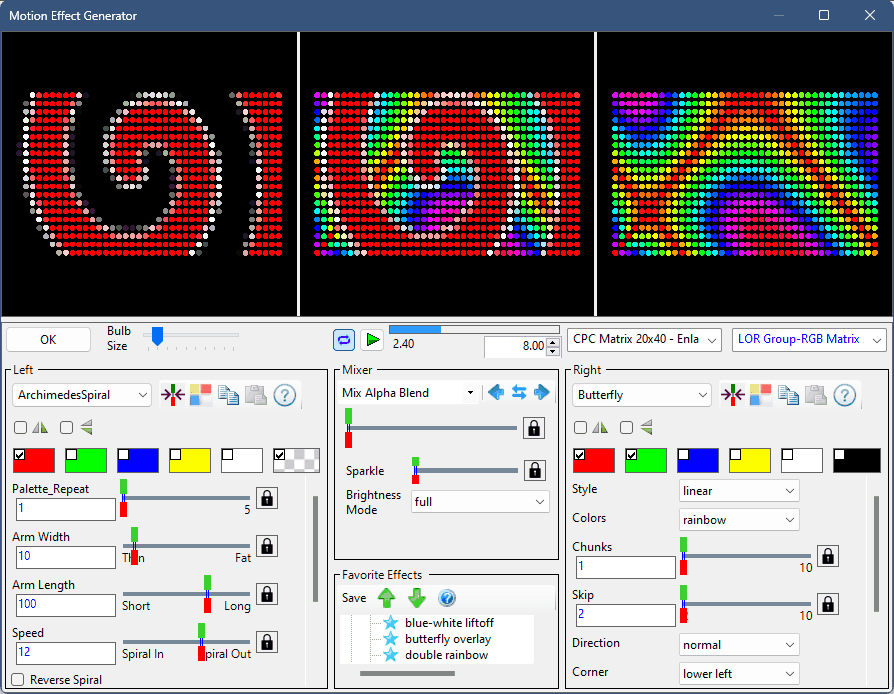
Task: Paste settings into the Left effect
Action: click(x=256, y=395)
